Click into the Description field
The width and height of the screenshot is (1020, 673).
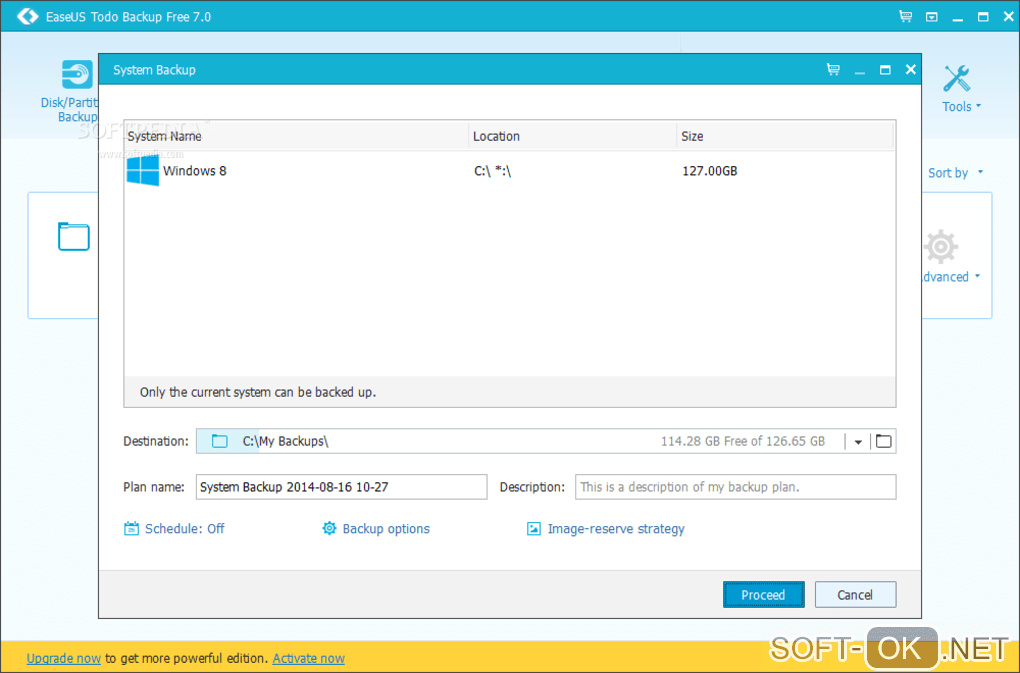pyautogui.click(x=736, y=487)
